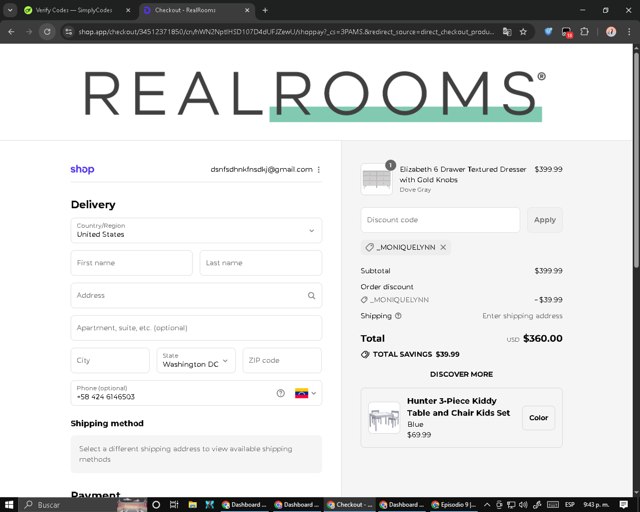Show hidden system tray icons
640x512 pixels.
pos(487,505)
